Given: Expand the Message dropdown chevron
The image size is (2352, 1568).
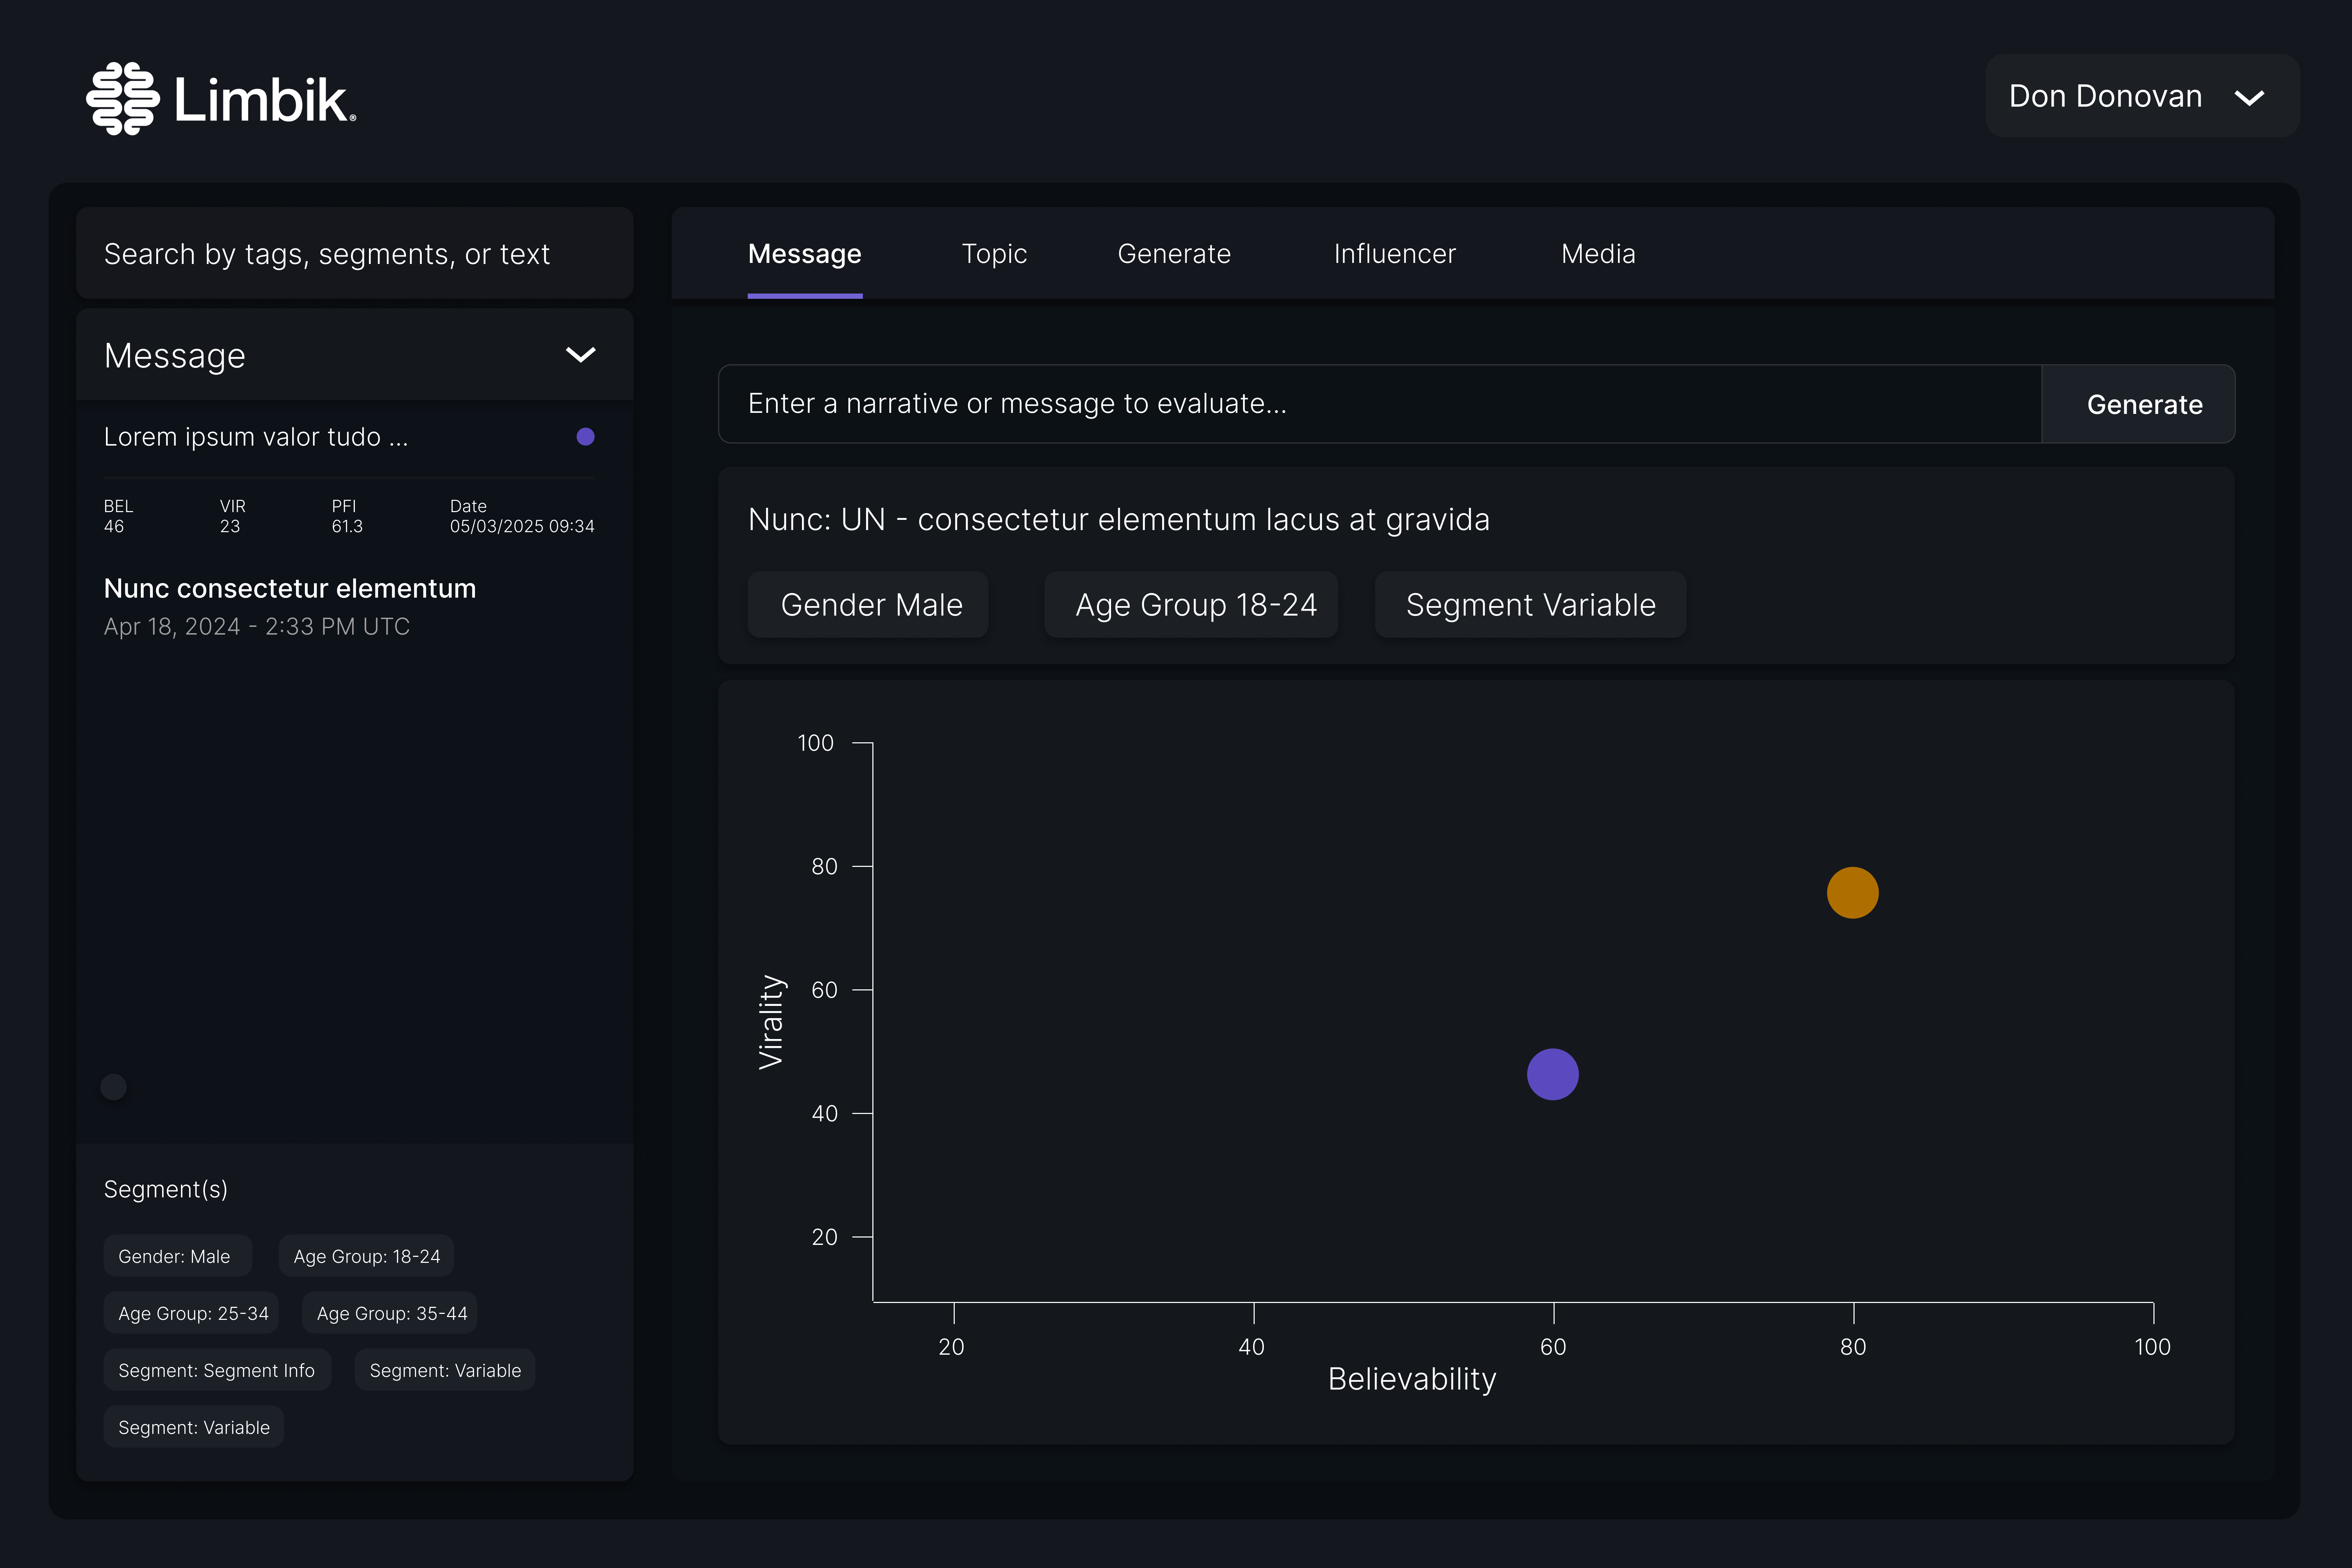Looking at the screenshot, I should pos(580,355).
